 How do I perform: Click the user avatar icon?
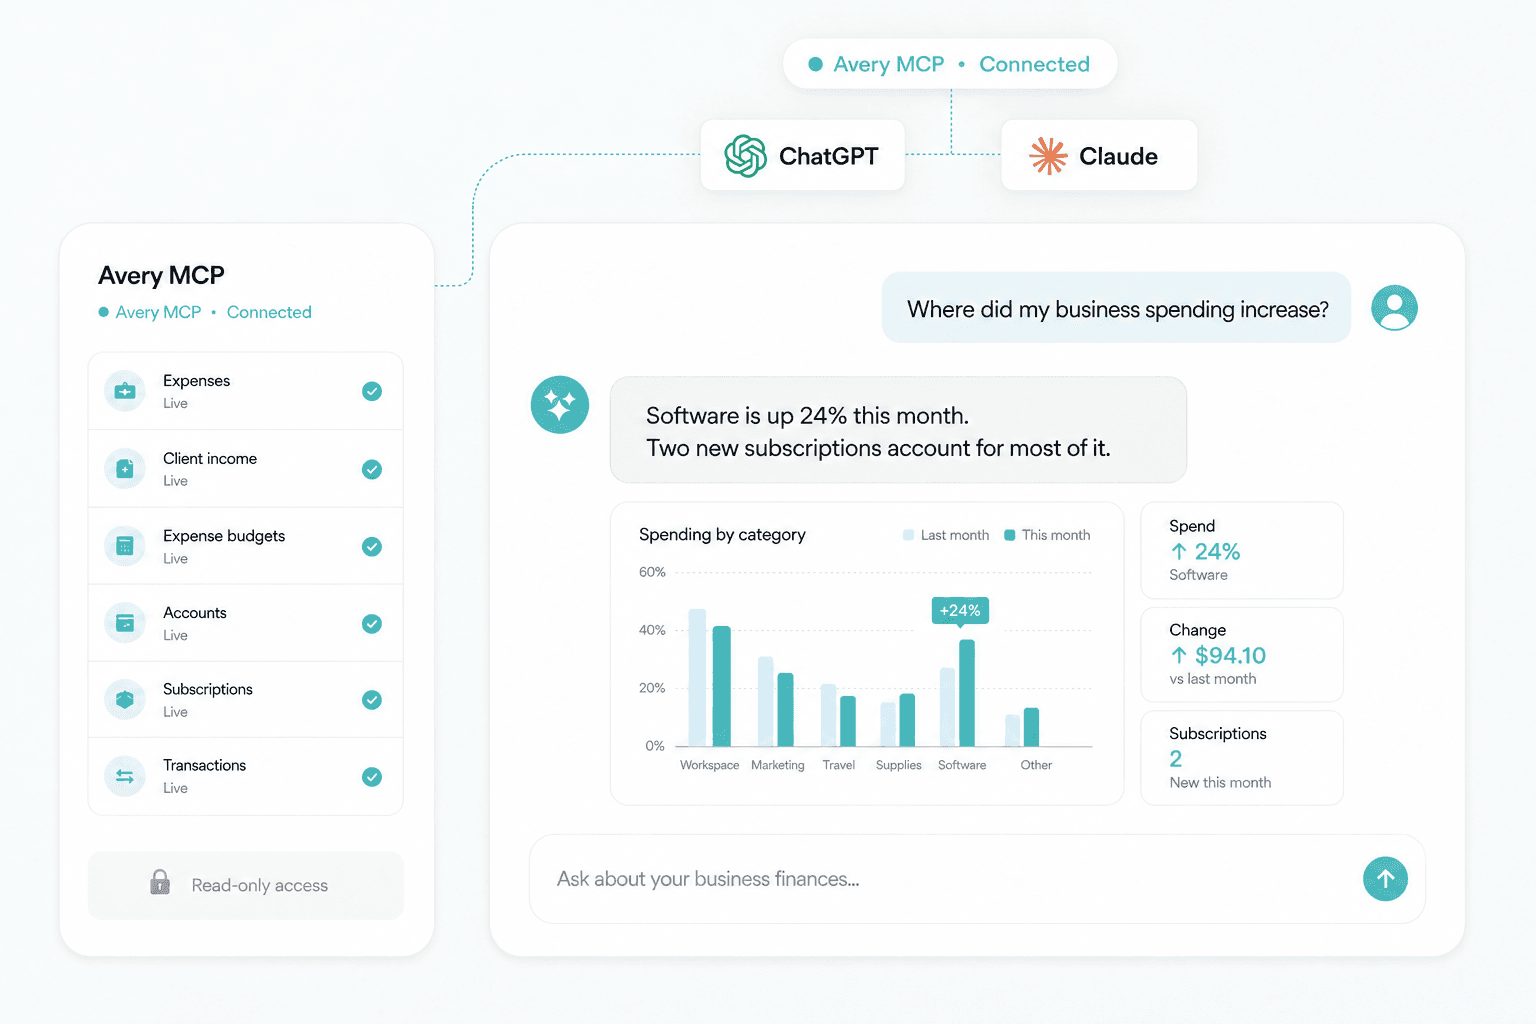1394,308
